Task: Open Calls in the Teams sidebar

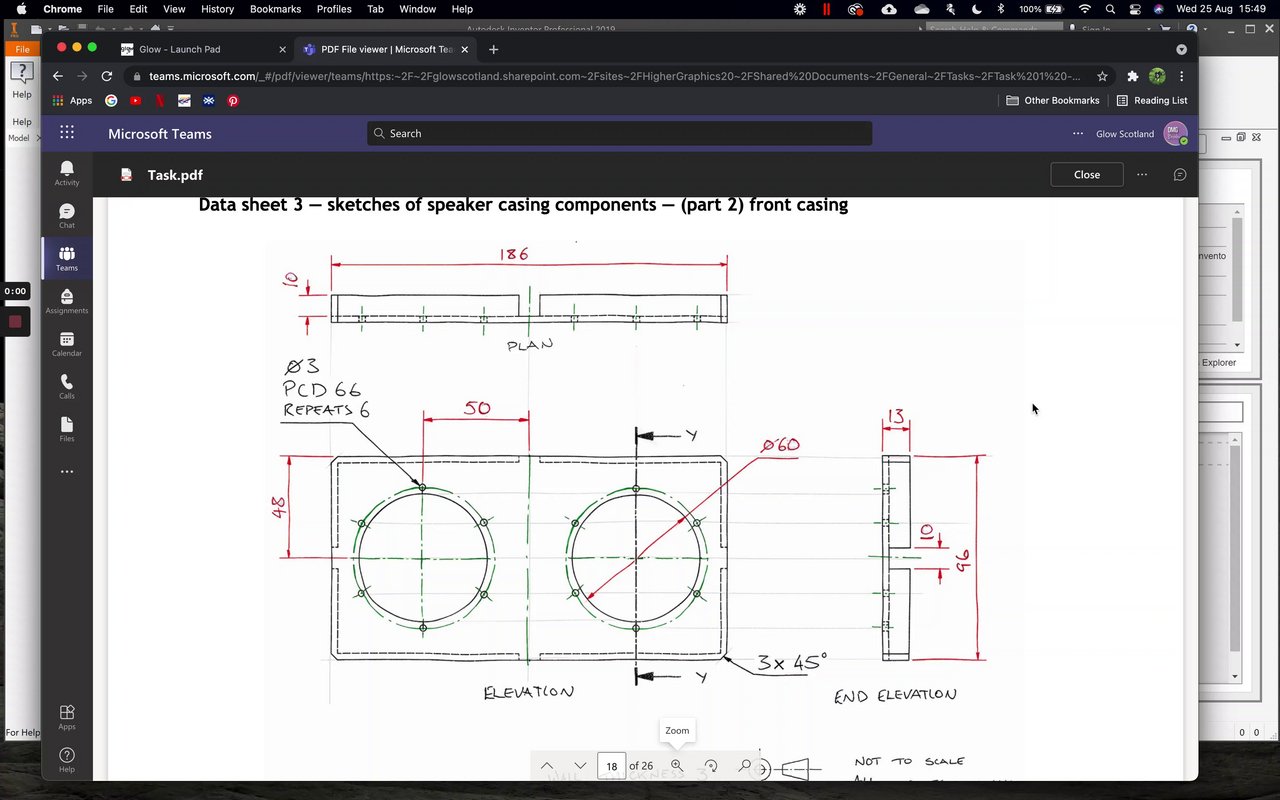Action: coord(67,387)
